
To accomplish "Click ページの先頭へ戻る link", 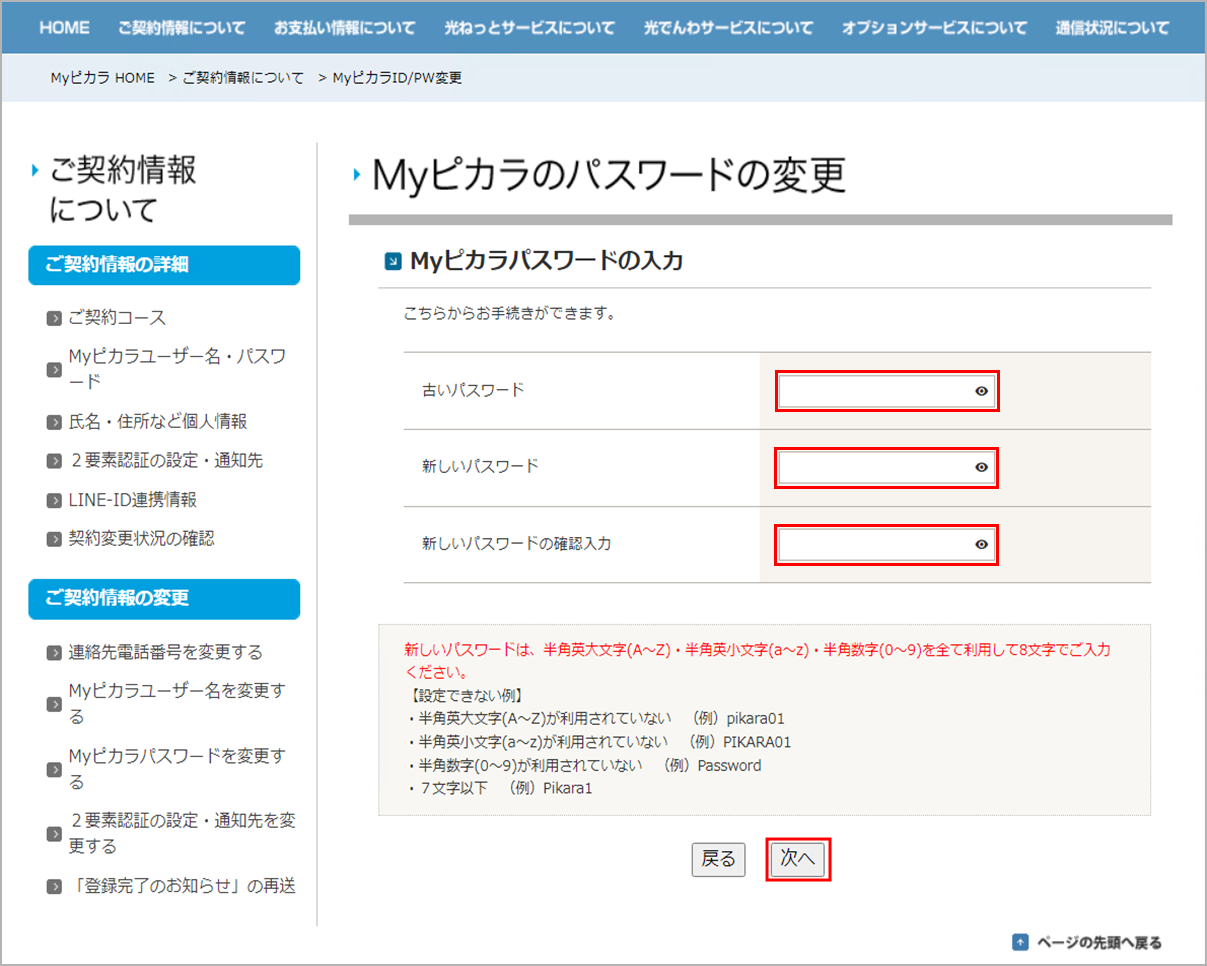I will 1099,942.
